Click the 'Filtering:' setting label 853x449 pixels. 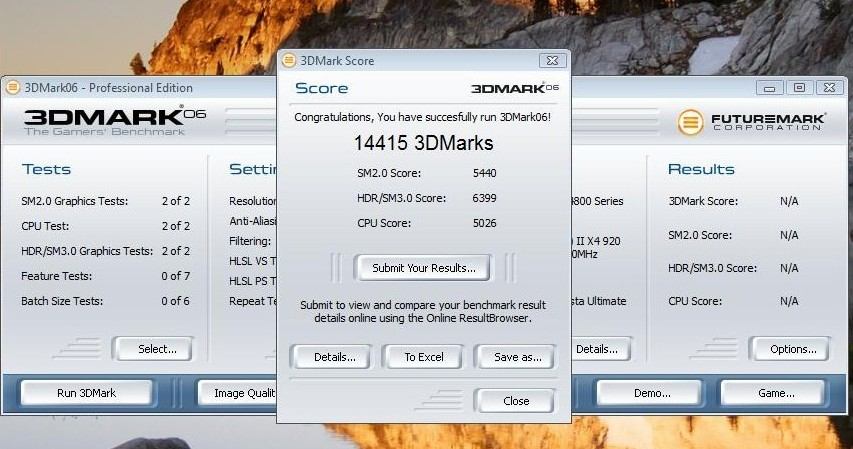pos(250,241)
